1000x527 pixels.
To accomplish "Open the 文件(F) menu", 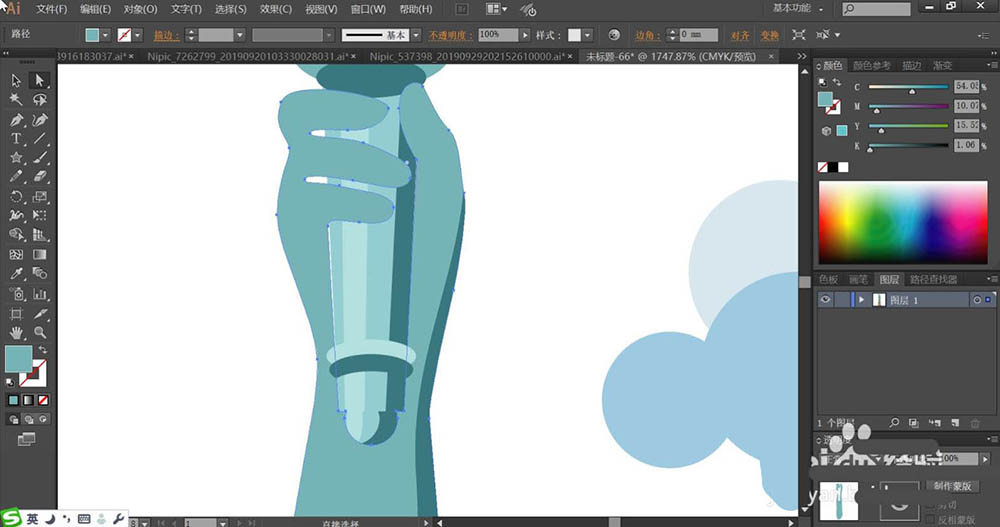I will click(x=52, y=9).
